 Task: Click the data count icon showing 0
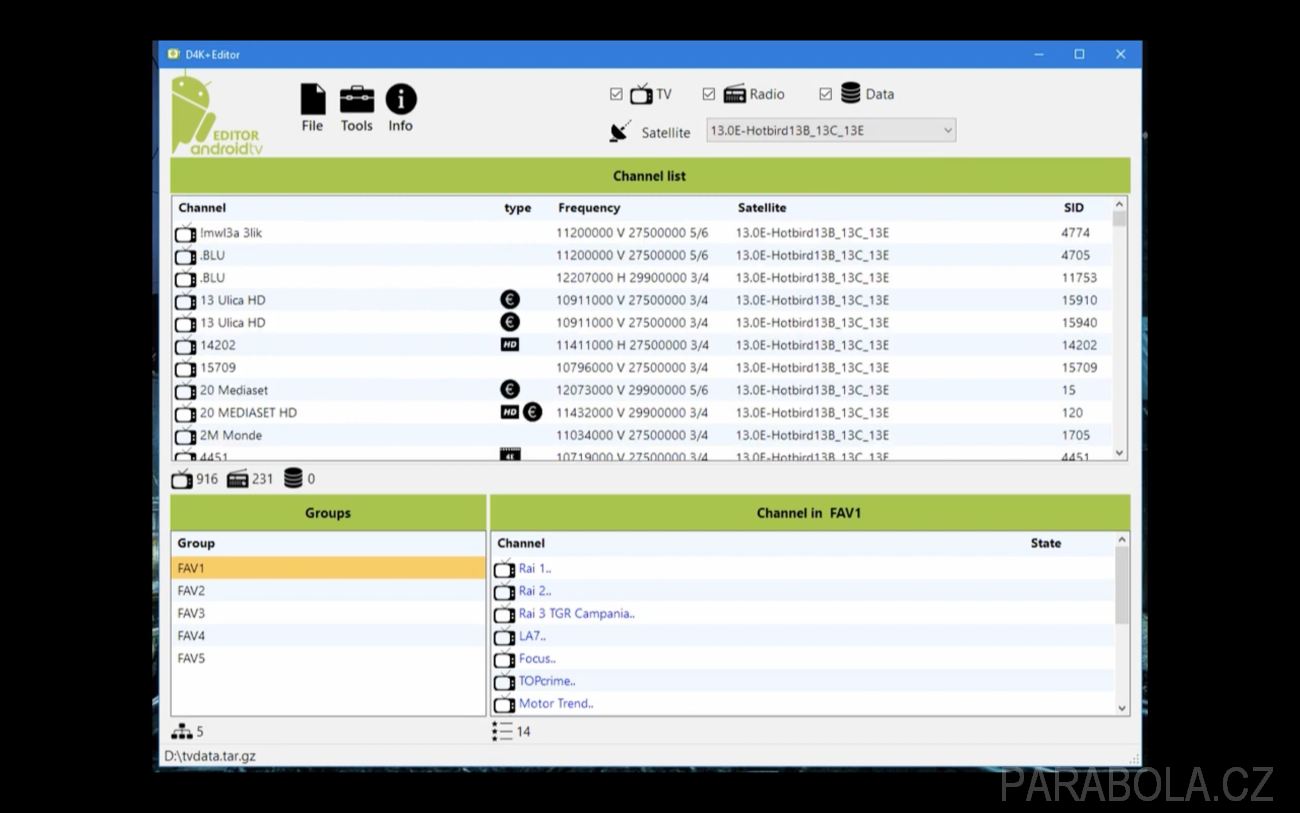[293, 479]
